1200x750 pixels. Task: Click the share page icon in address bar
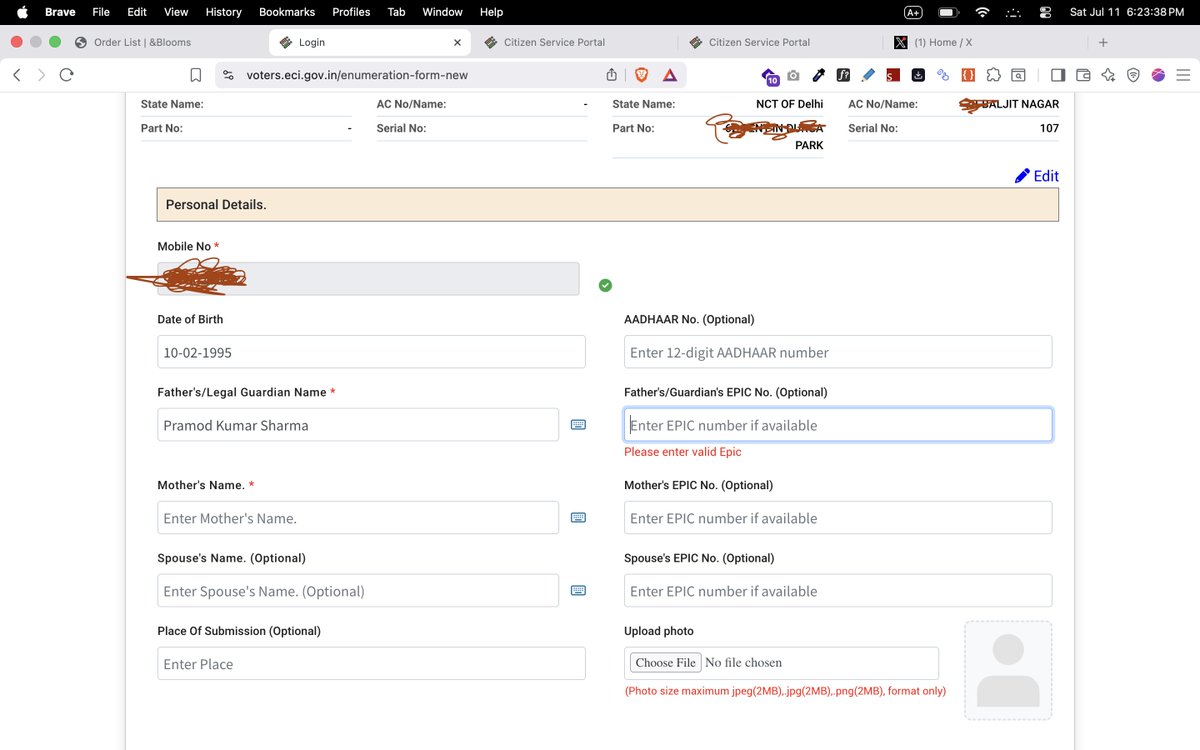611,75
